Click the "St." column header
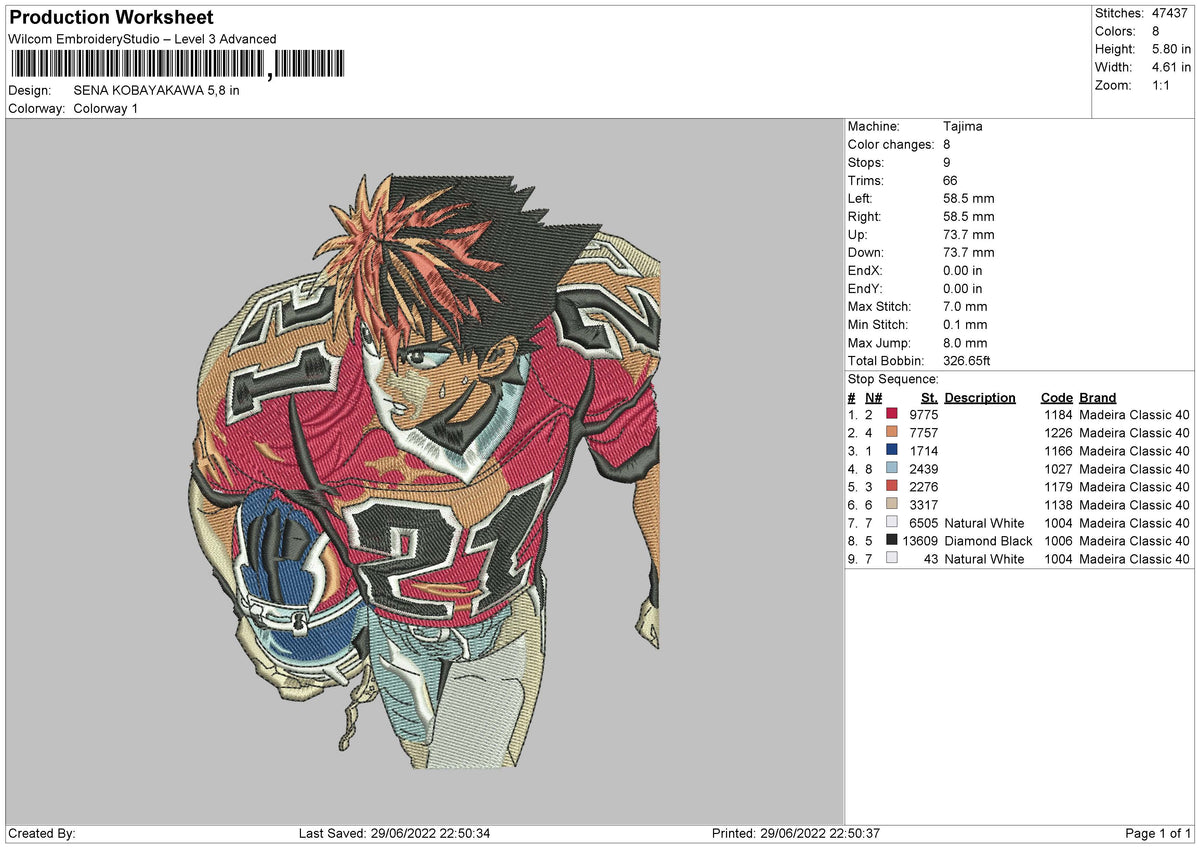 pos(930,398)
